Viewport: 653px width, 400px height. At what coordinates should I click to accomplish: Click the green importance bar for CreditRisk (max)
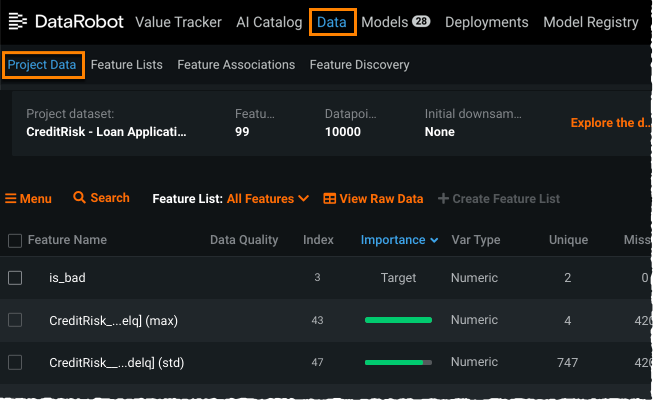coord(398,320)
